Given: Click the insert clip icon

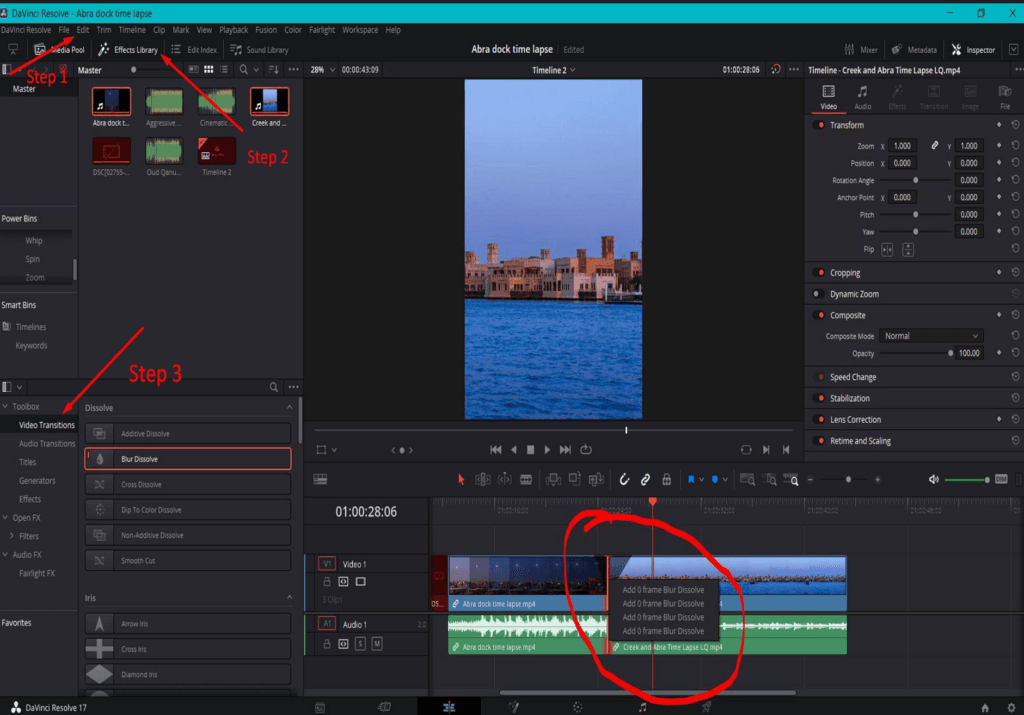Looking at the screenshot, I should (x=553, y=480).
